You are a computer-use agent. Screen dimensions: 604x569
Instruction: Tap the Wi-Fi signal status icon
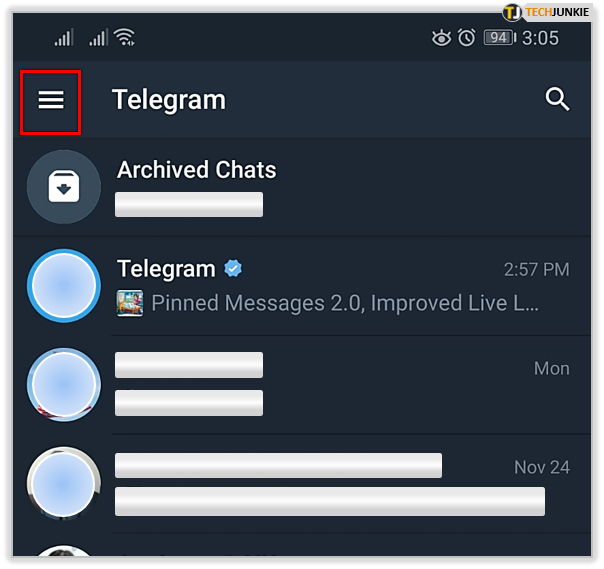click(x=124, y=37)
